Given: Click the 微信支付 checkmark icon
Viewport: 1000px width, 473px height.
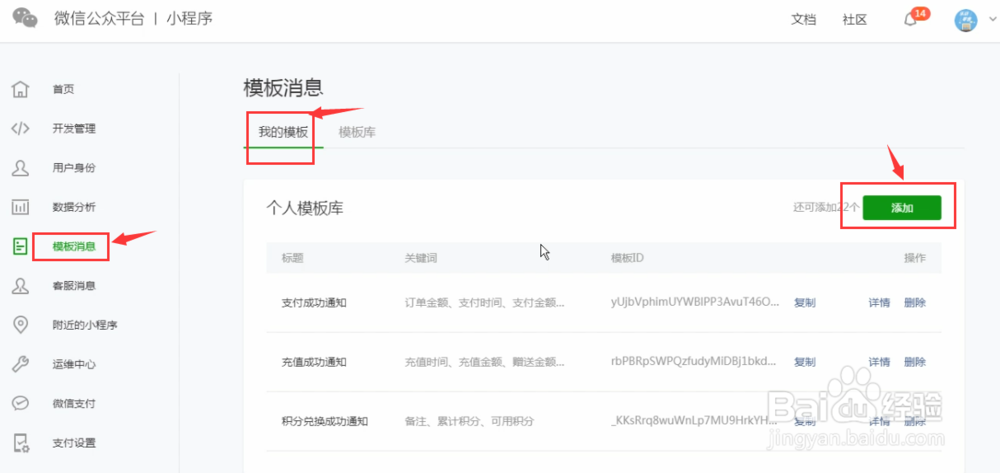Looking at the screenshot, I should pyautogui.click(x=21, y=404).
